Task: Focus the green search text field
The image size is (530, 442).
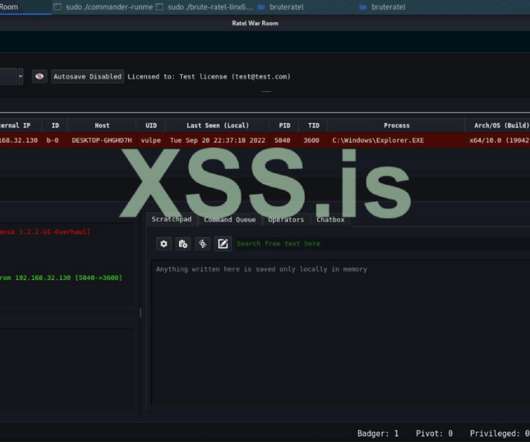Action: pyautogui.click(x=382, y=244)
